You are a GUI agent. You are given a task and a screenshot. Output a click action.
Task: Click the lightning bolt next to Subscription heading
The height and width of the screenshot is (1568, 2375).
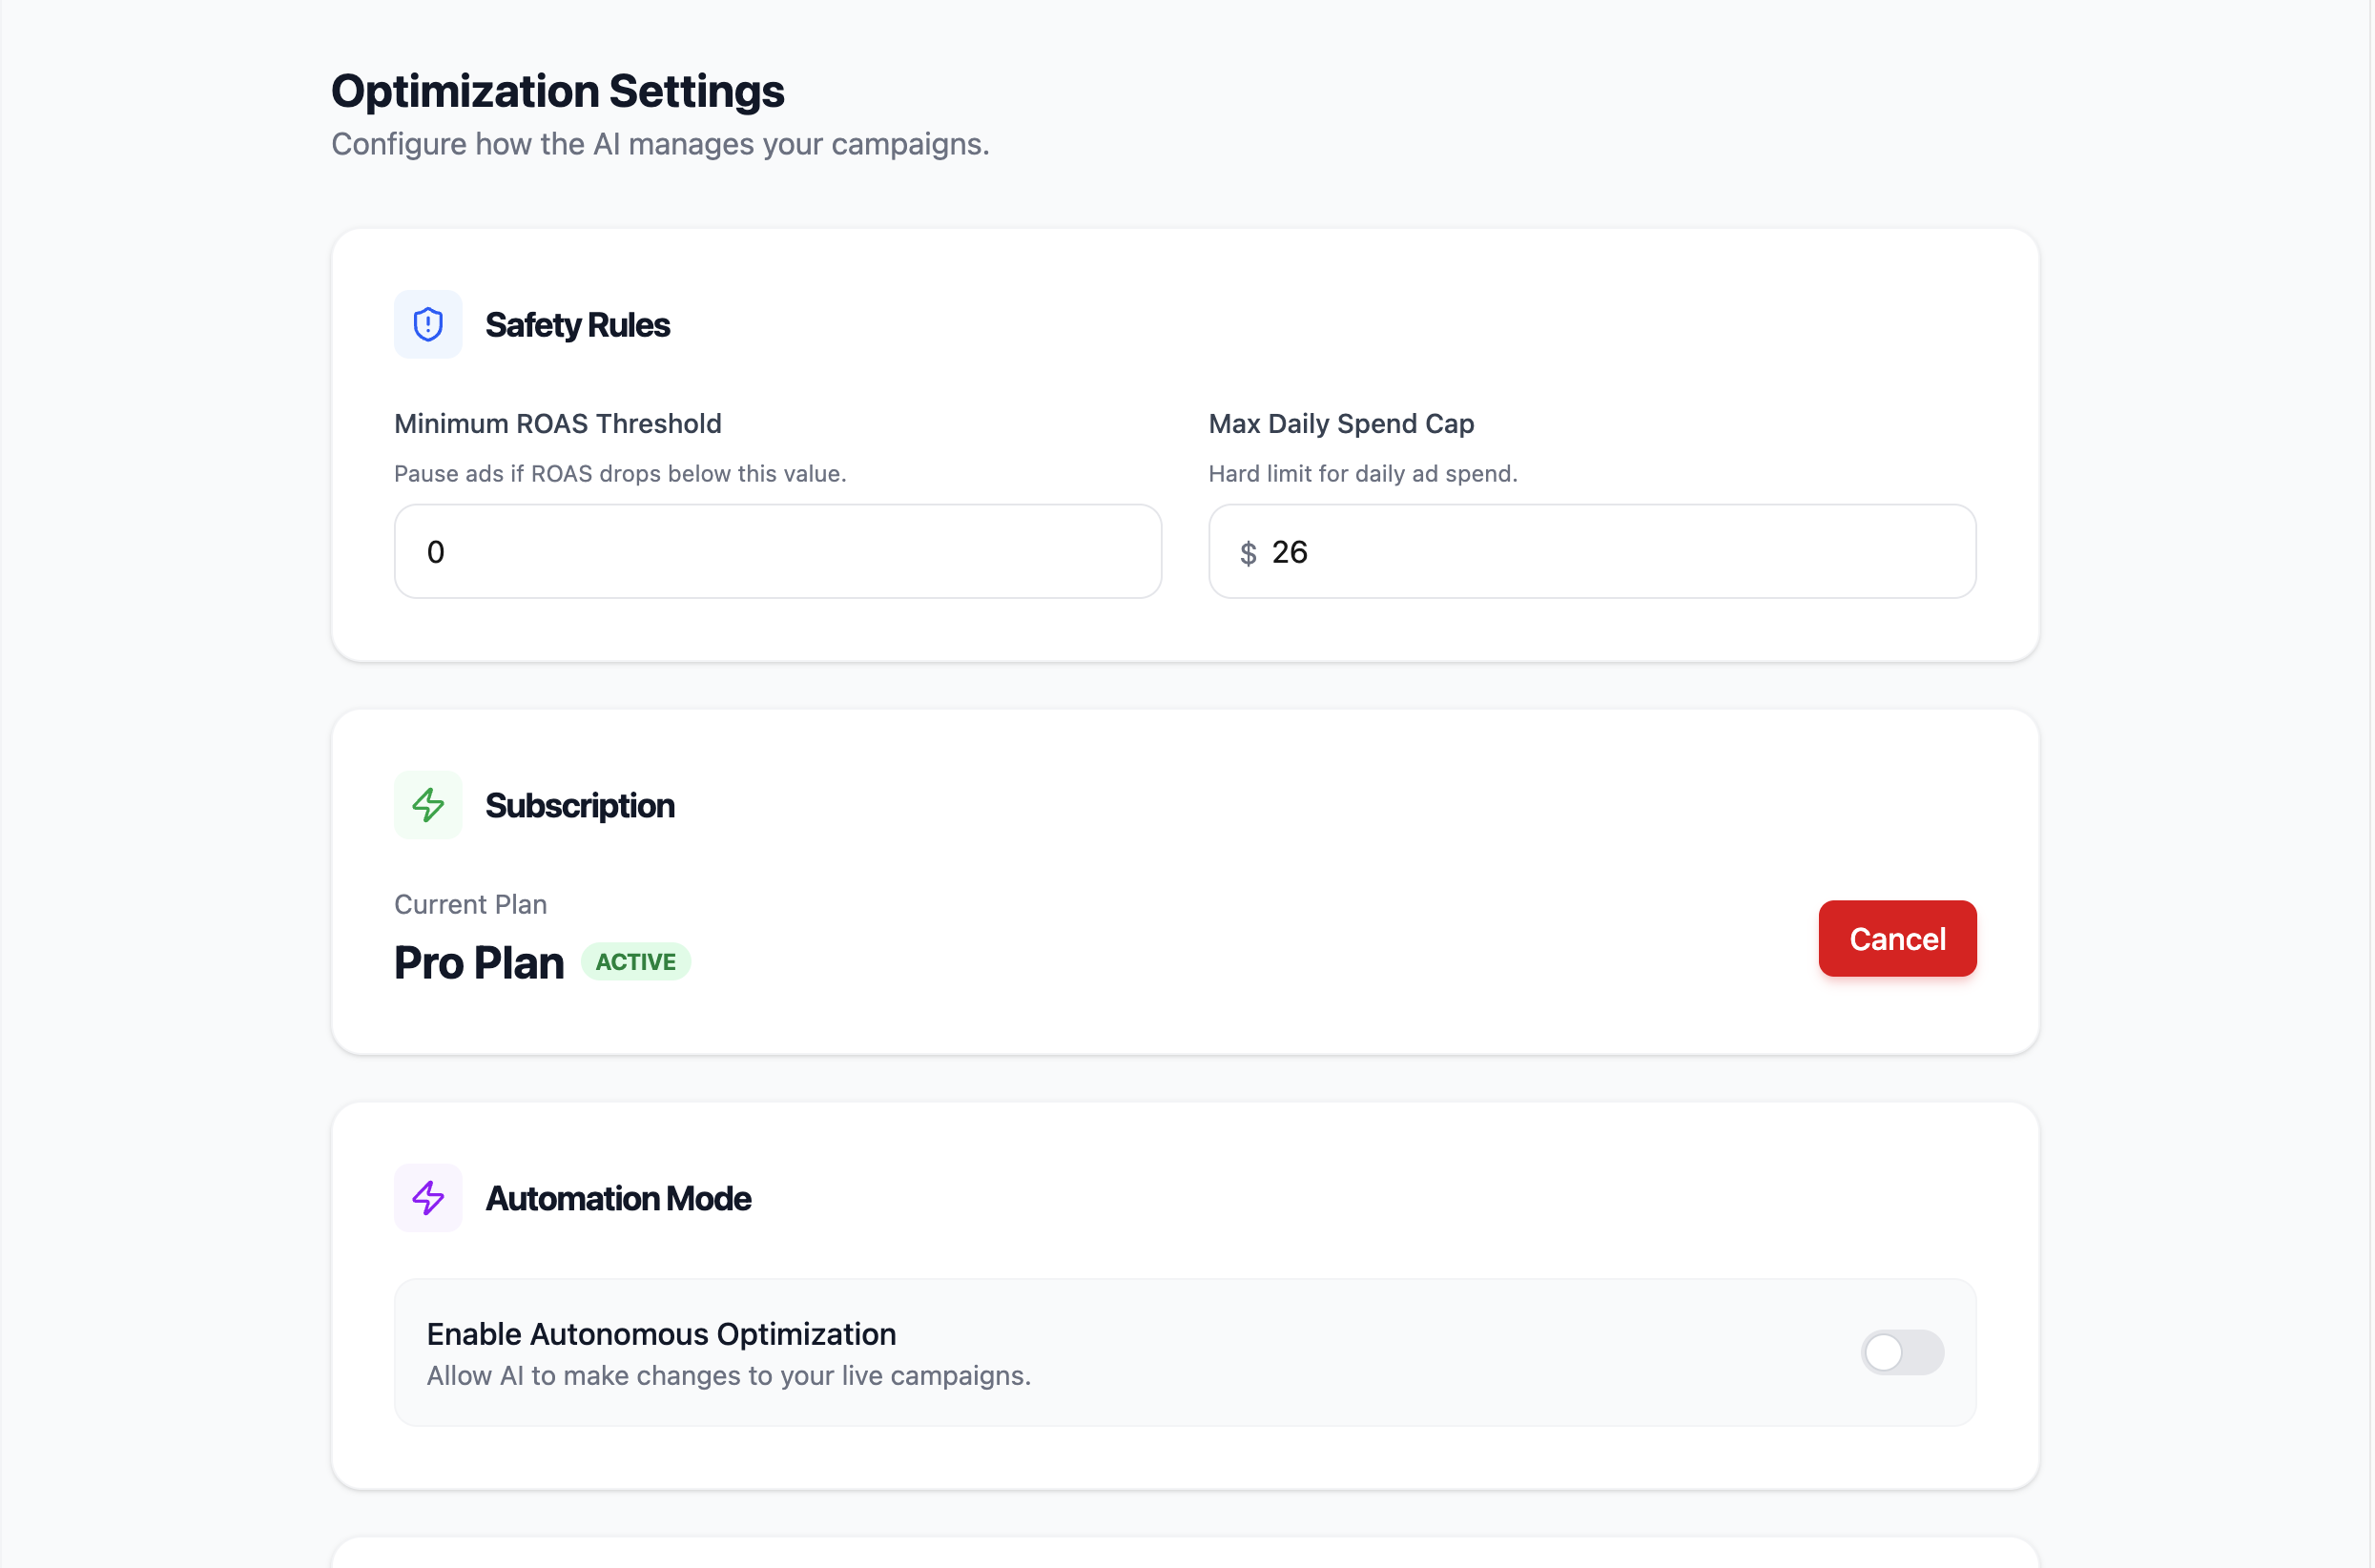click(x=428, y=805)
